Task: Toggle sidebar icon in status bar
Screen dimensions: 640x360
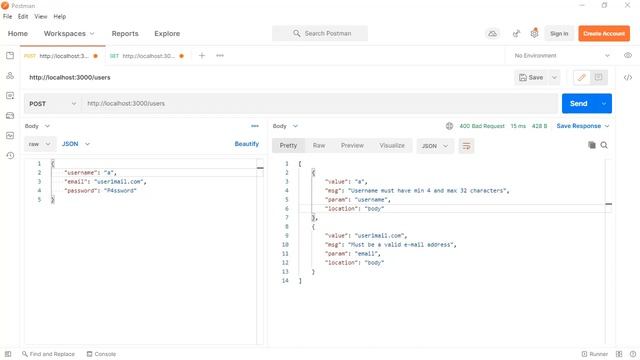Action: coord(8,354)
